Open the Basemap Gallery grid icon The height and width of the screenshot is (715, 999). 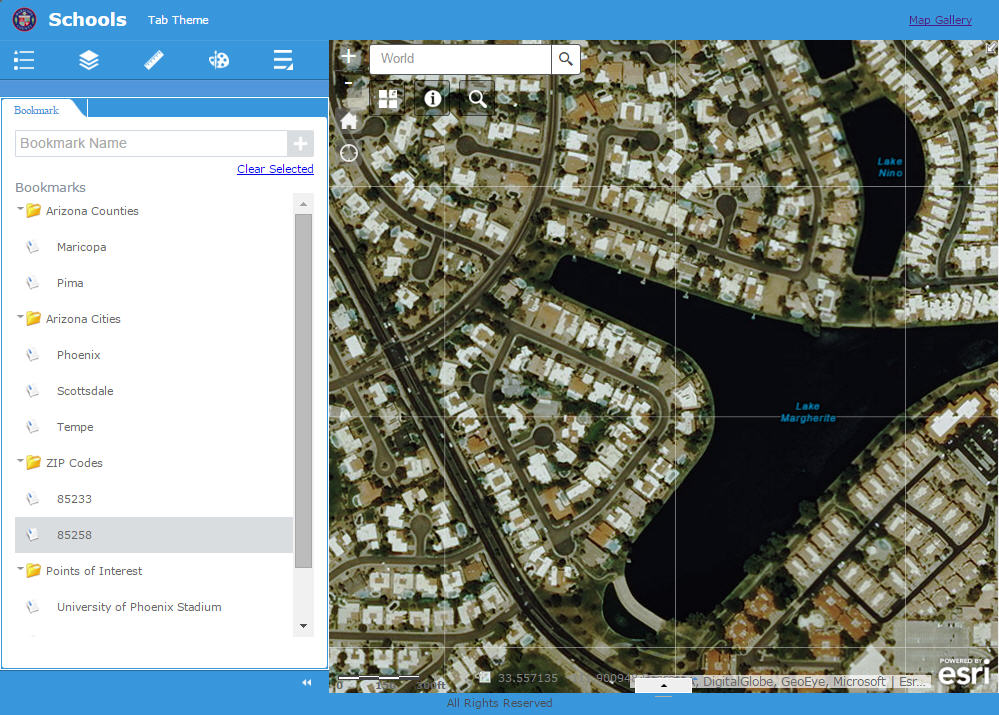(x=388, y=99)
